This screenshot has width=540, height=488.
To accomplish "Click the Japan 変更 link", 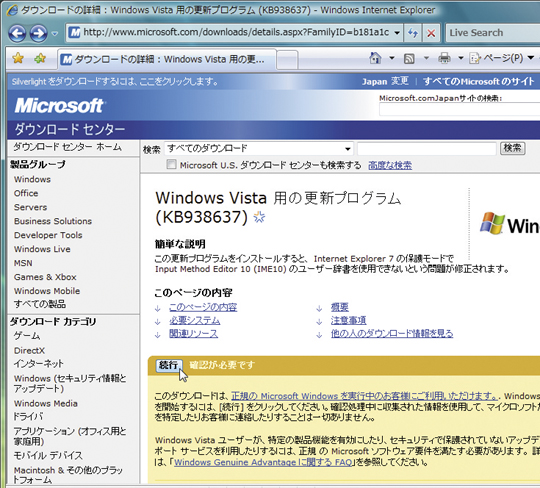I will (385, 81).
